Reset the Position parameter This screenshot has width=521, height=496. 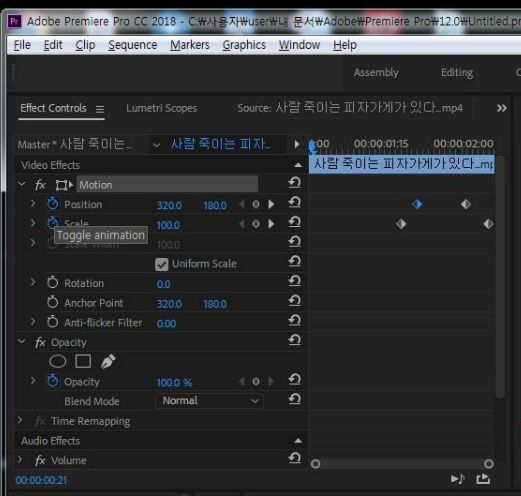click(x=295, y=203)
